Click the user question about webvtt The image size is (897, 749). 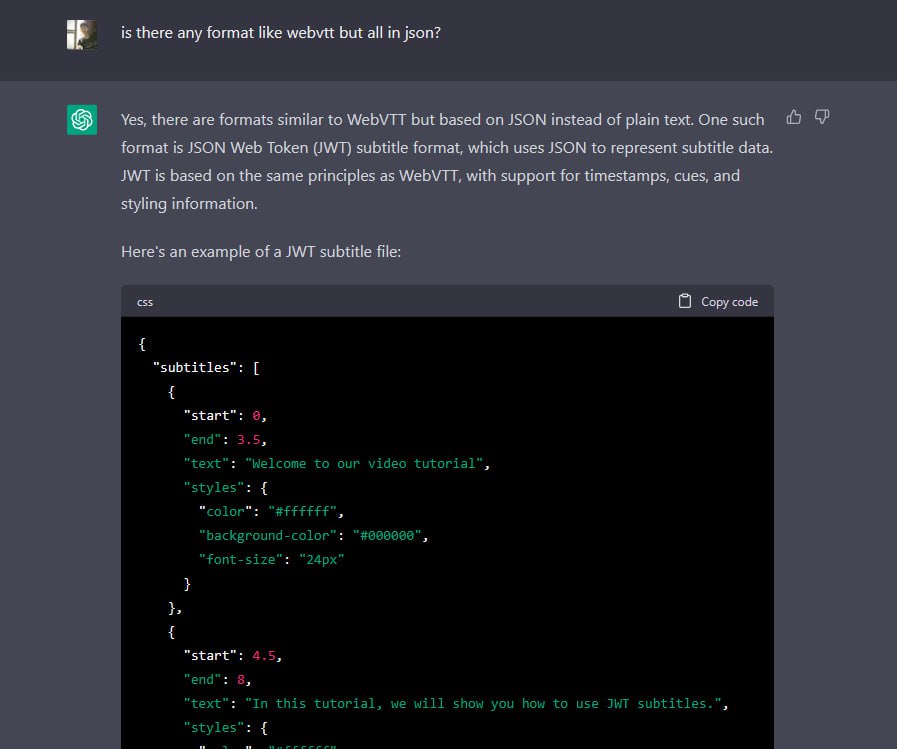281,33
